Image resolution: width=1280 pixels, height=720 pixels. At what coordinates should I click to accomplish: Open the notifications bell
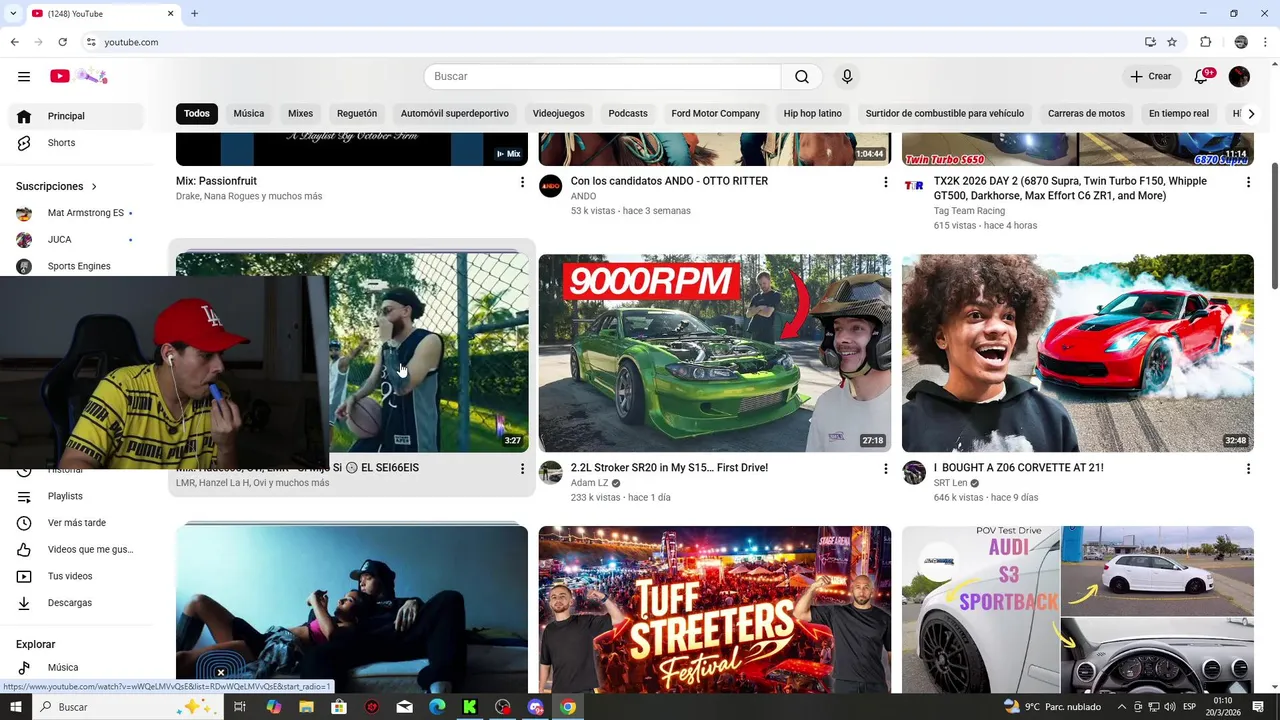1202,77
